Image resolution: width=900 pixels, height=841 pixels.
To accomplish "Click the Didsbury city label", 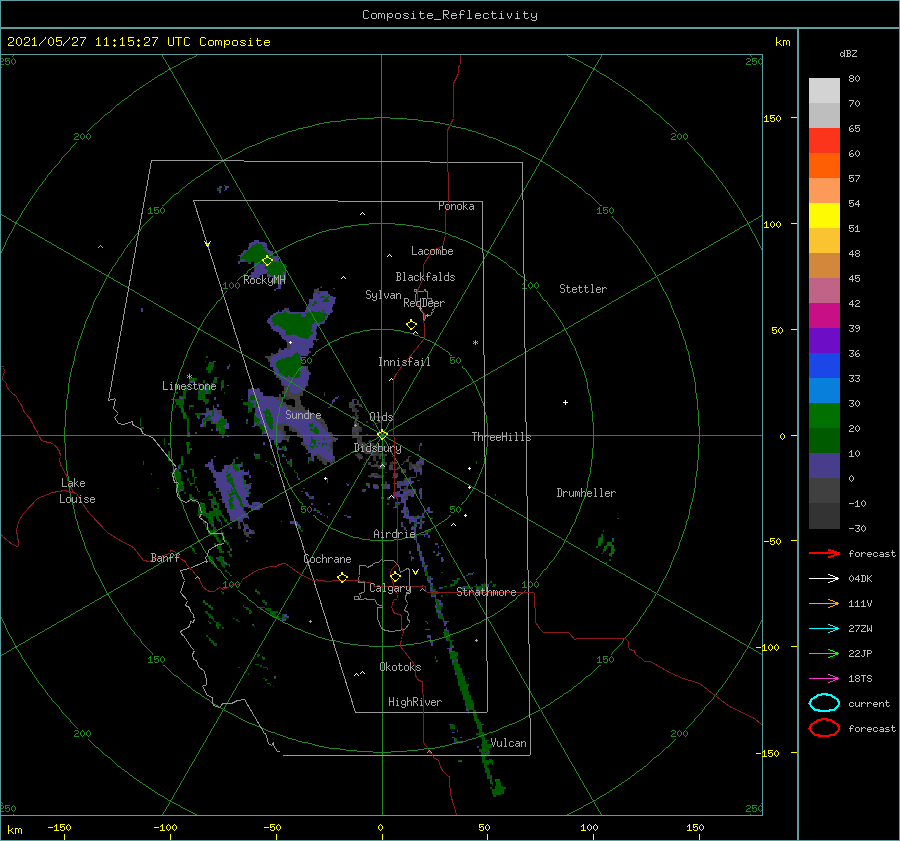I will pyautogui.click(x=378, y=448).
